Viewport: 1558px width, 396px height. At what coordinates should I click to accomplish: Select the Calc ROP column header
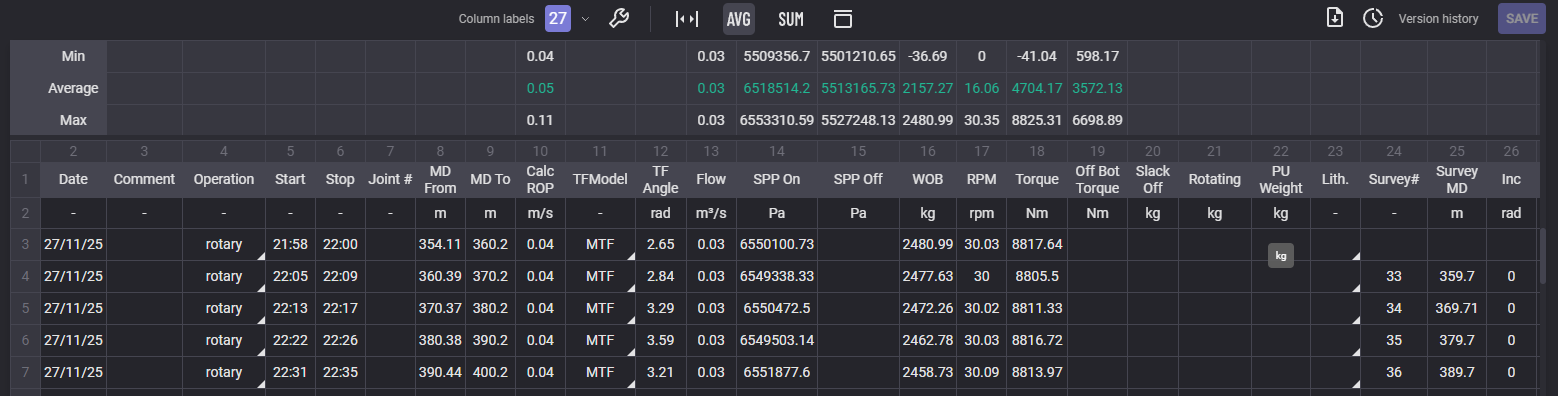[x=540, y=180]
